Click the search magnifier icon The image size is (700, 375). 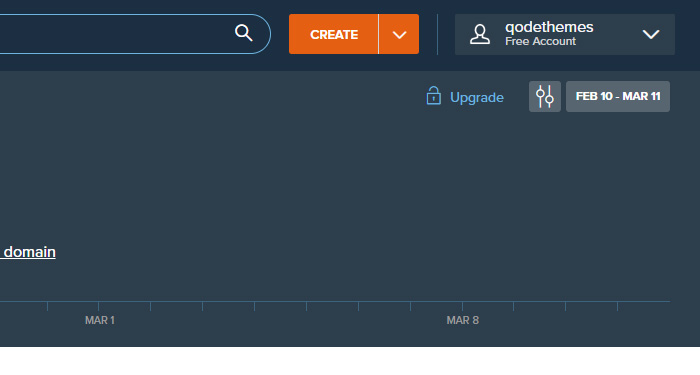[x=244, y=33]
